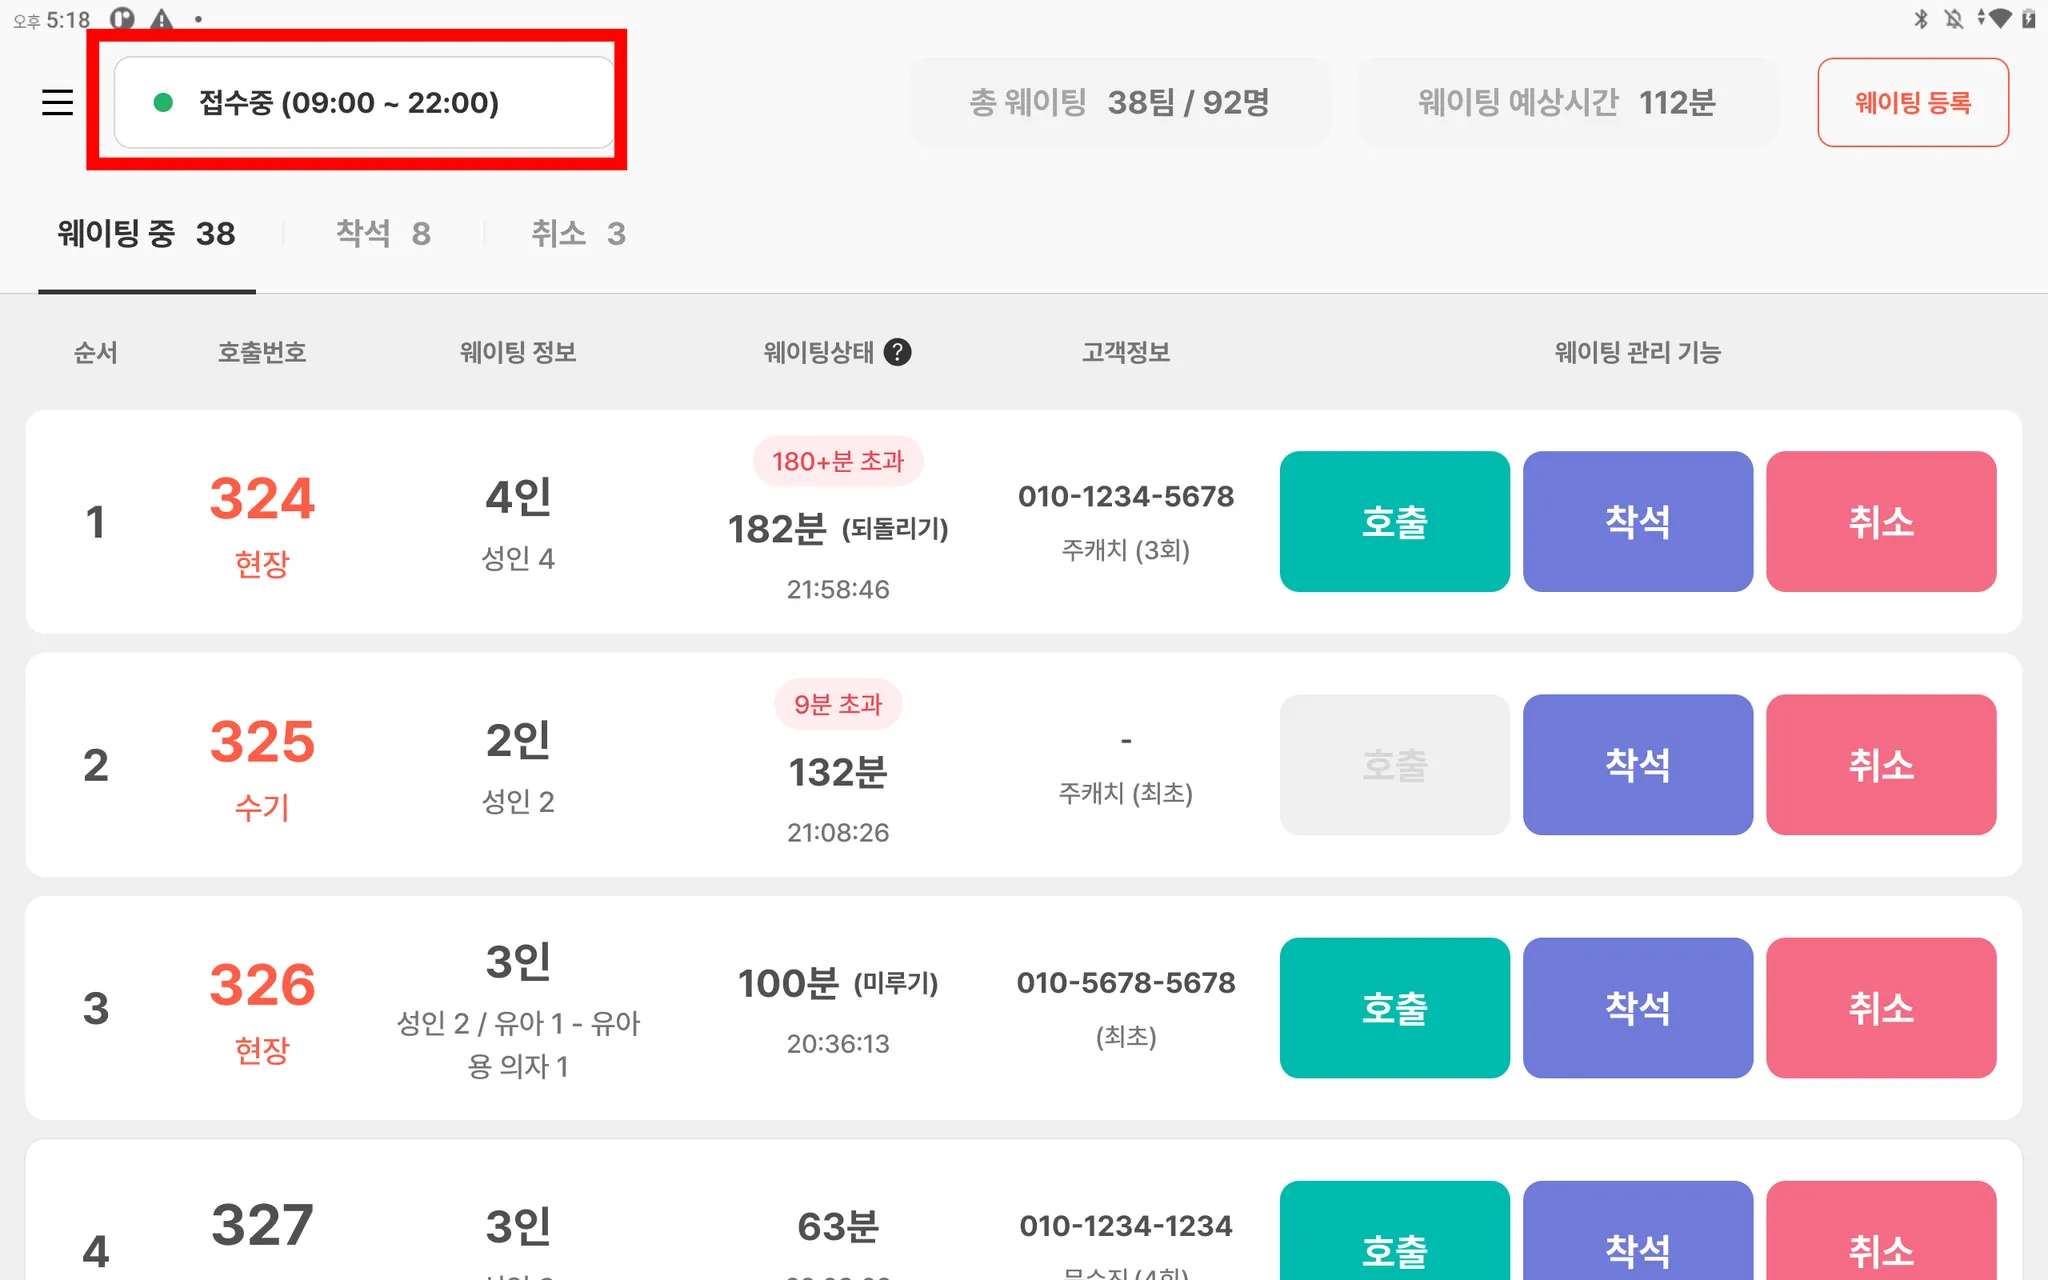
Task: Call waiting number 327 with 호출
Action: pyautogui.click(x=1394, y=1240)
